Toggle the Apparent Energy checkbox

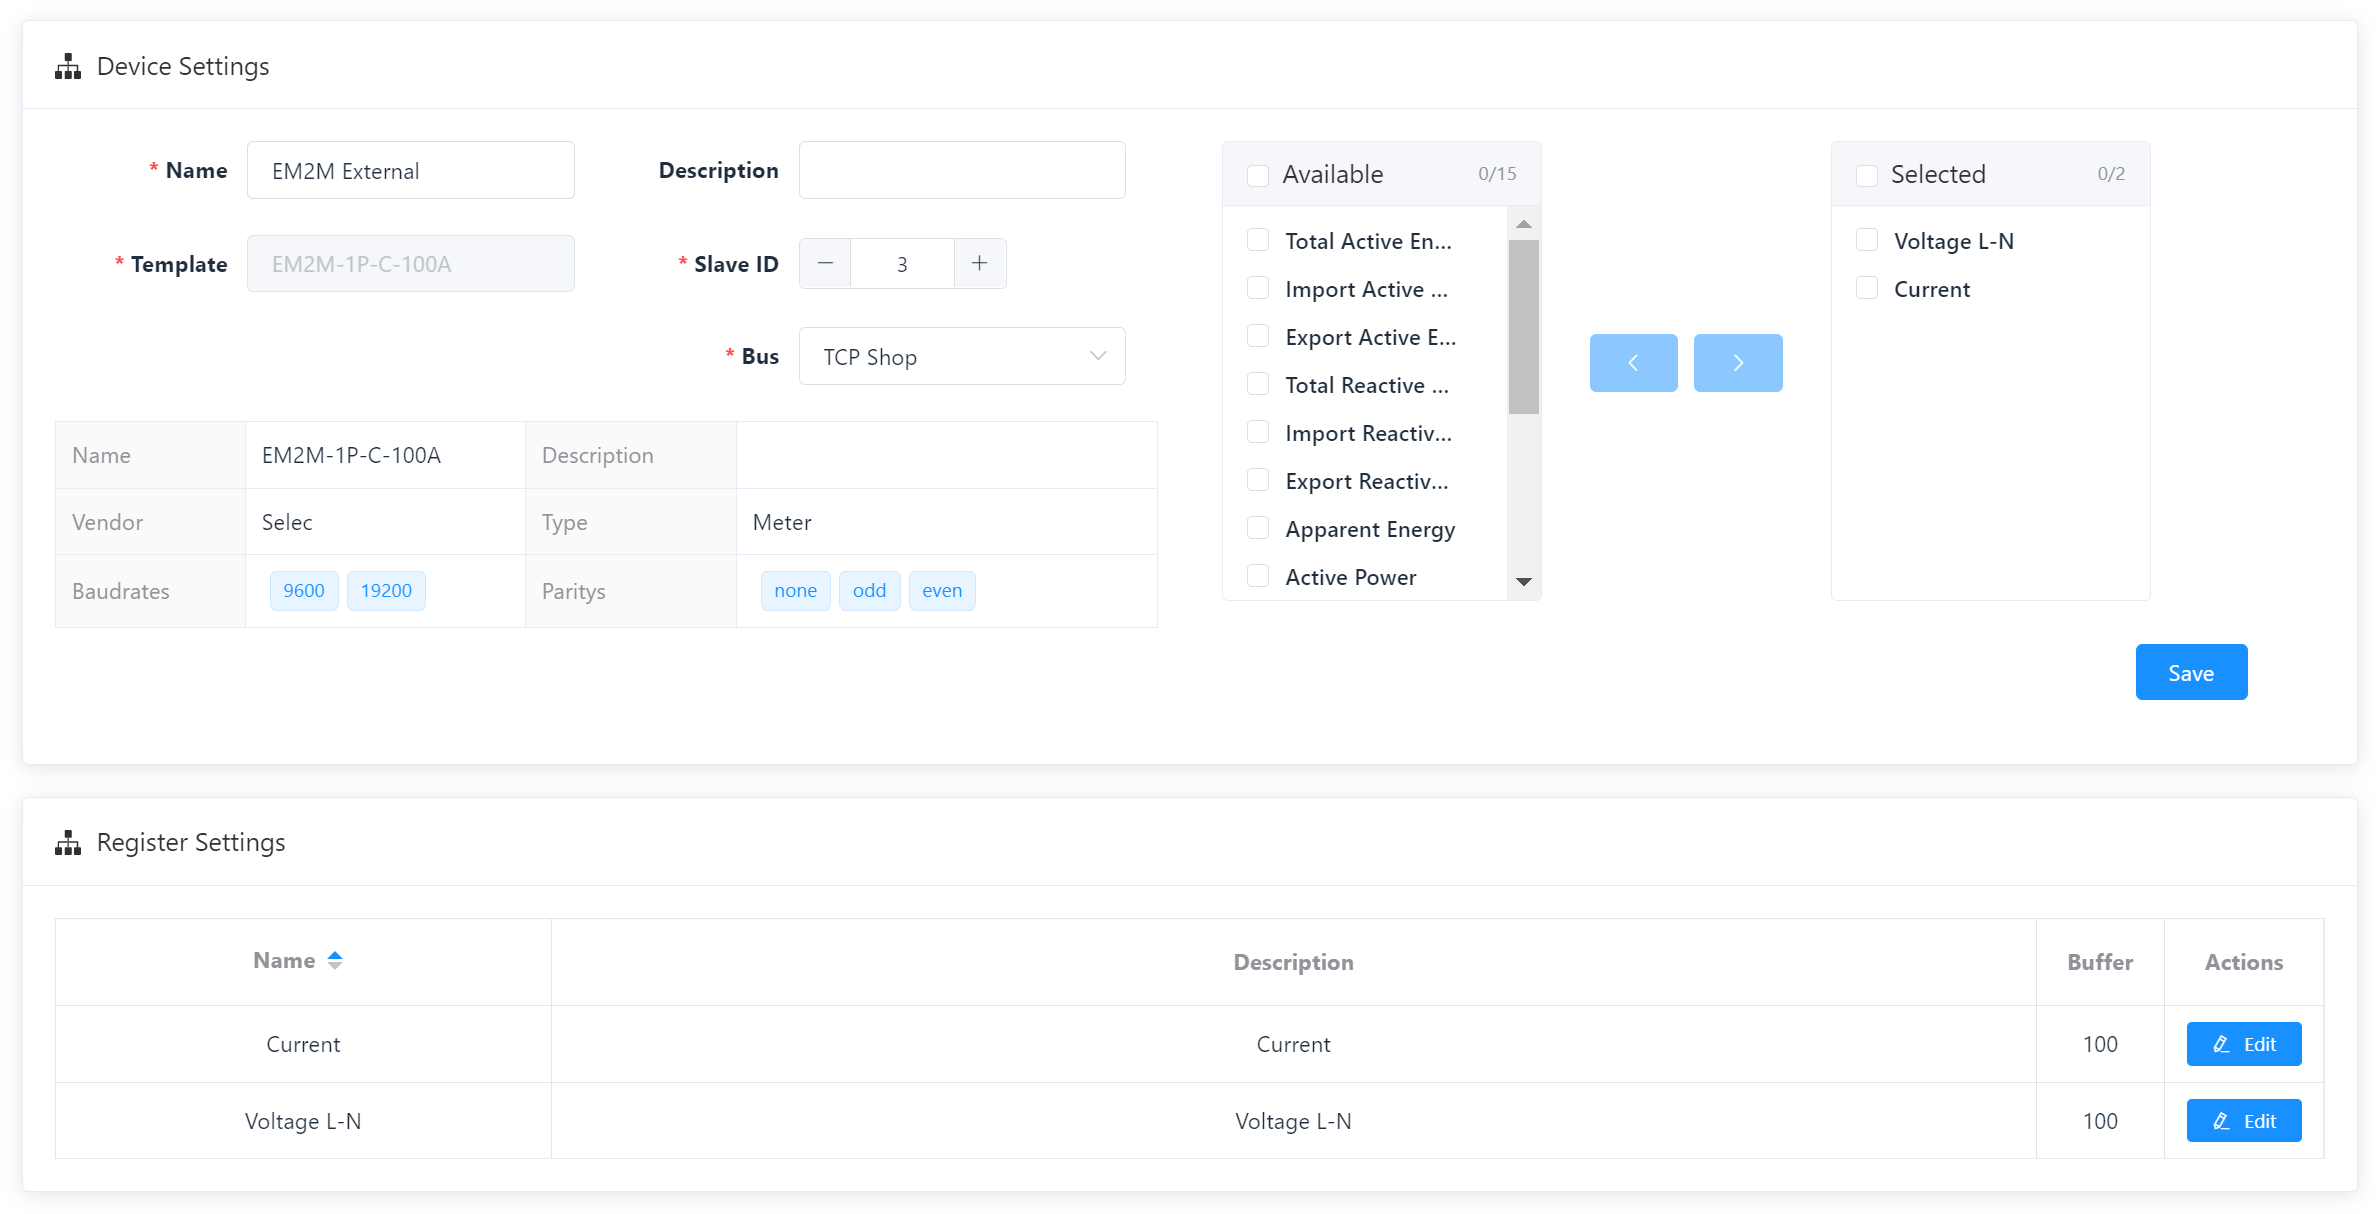pyautogui.click(x=1258, y=529)
